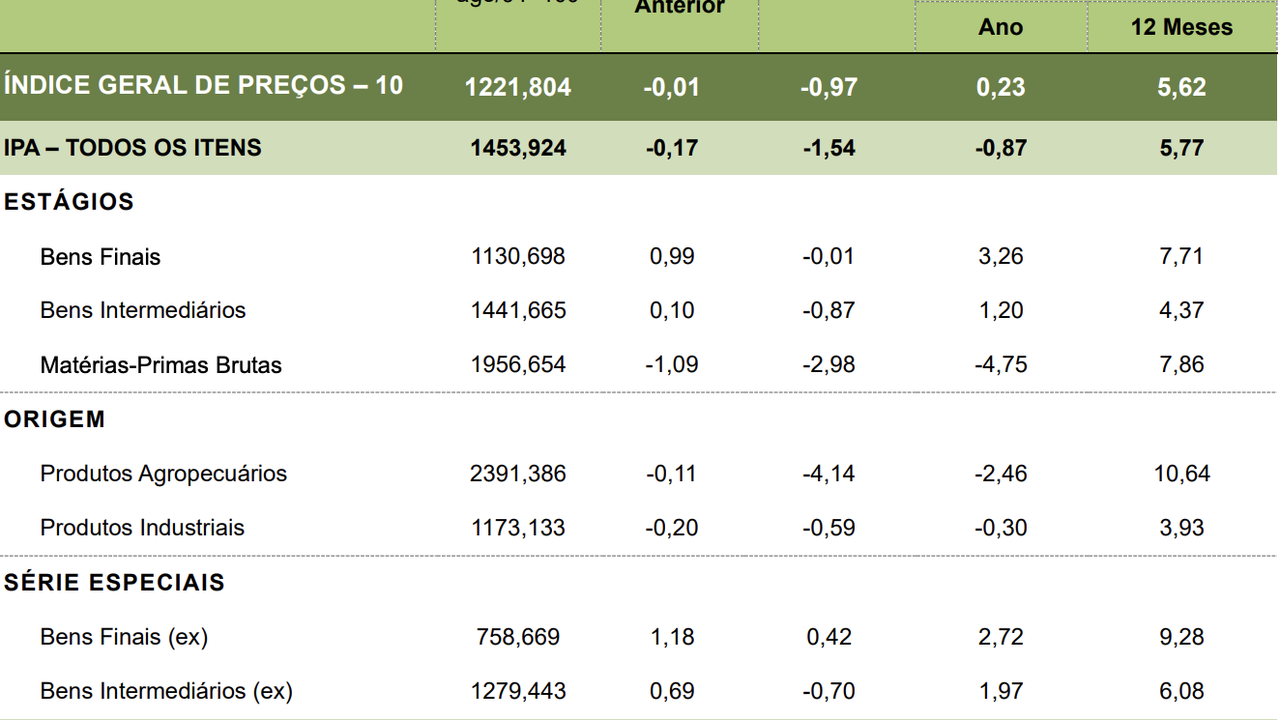Select the Bens Finais (ex) row label

tap(124, 637)
